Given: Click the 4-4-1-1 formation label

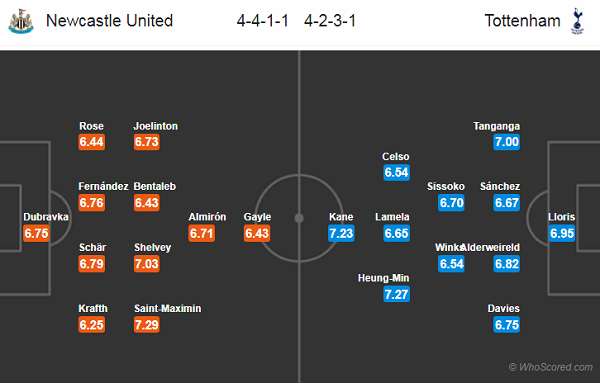Looking at the screenshot, I should 262,21.
